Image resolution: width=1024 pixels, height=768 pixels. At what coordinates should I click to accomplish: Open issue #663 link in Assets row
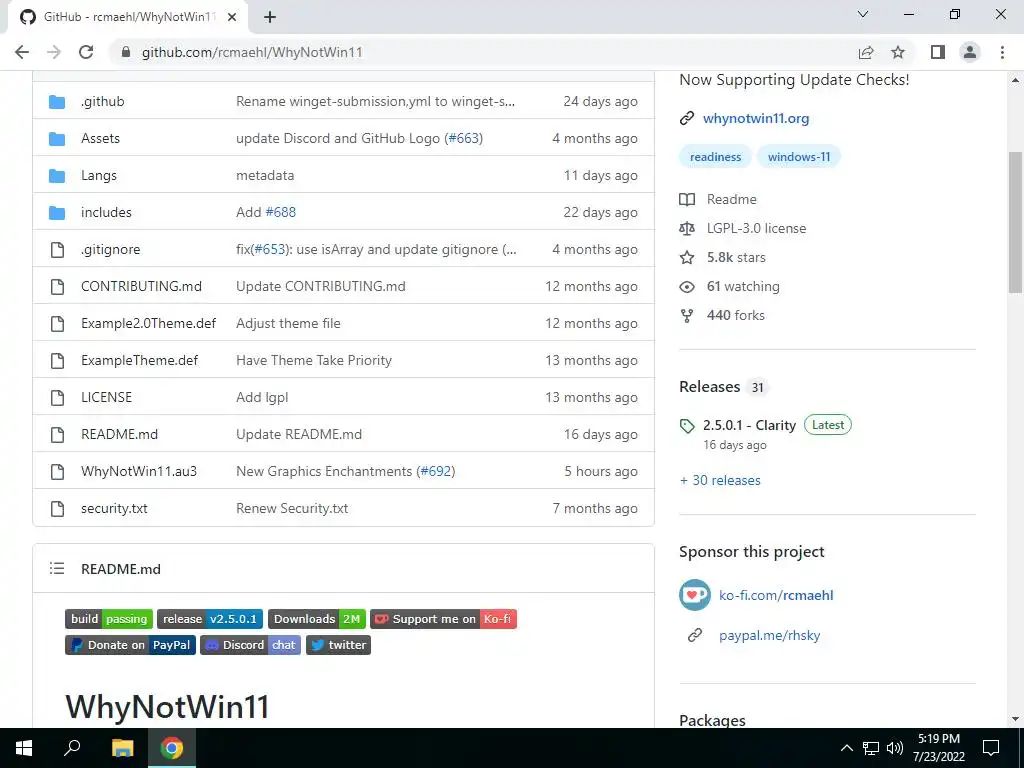click(x=465, y=138)
